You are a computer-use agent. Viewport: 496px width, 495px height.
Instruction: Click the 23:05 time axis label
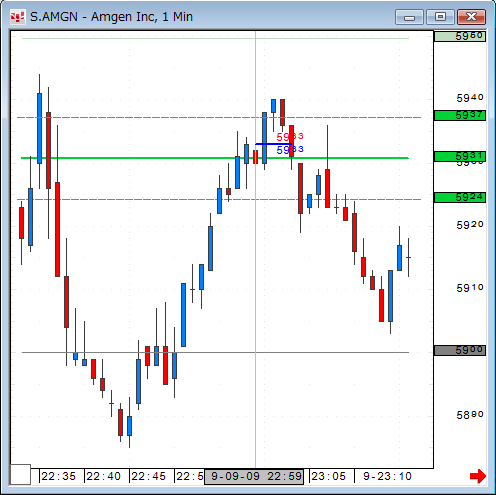pos(328,476)
